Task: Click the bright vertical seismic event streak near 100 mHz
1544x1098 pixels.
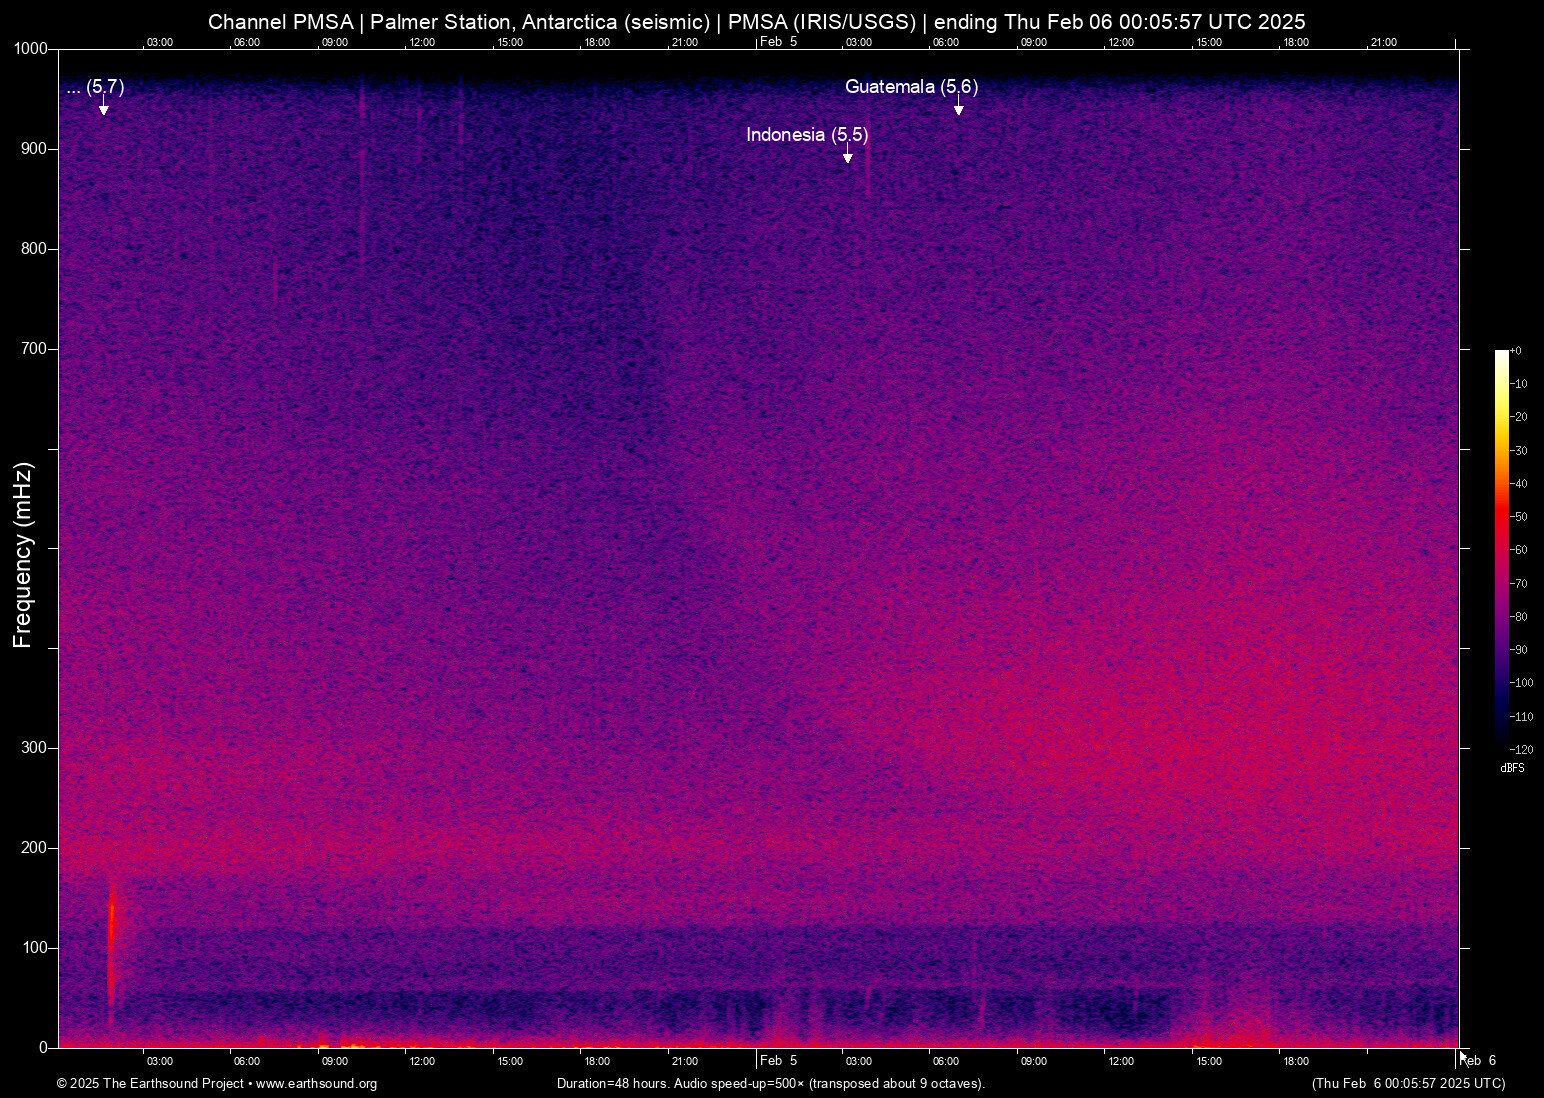Action: point(111,945)
